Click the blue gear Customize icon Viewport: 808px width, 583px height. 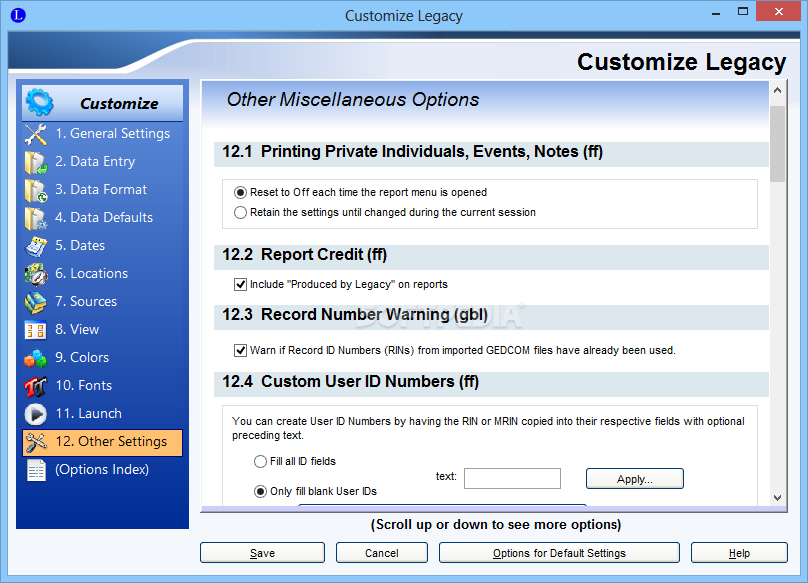click(39, 102)
